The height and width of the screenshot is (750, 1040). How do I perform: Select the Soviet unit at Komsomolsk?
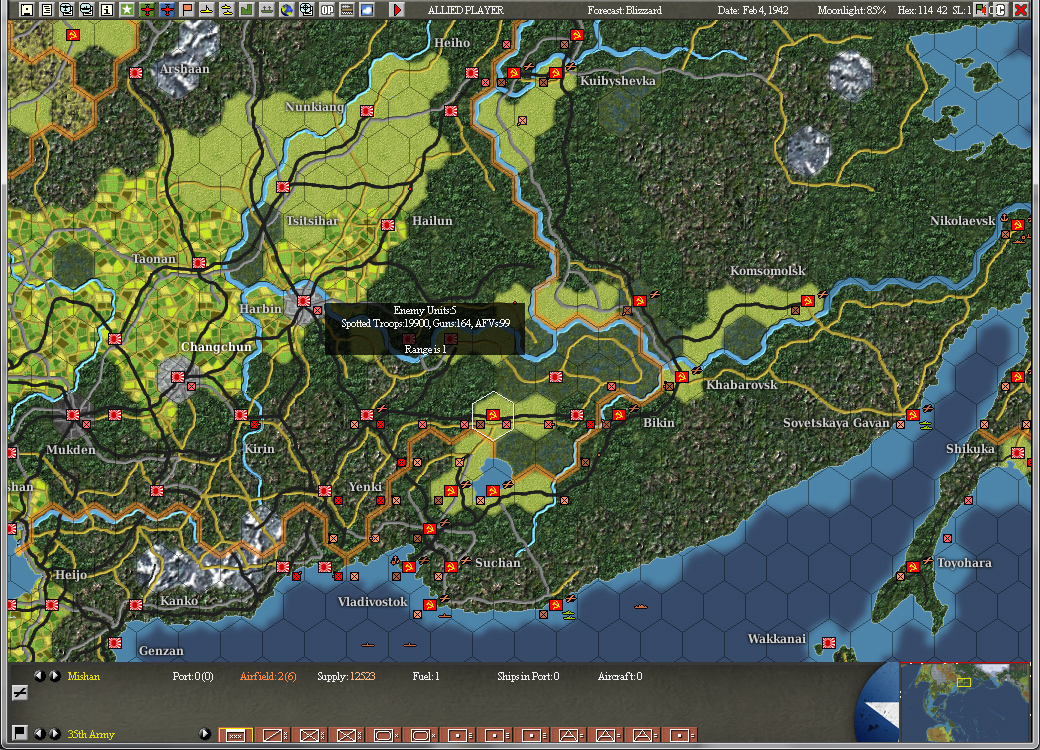click(x=807, y=301)
